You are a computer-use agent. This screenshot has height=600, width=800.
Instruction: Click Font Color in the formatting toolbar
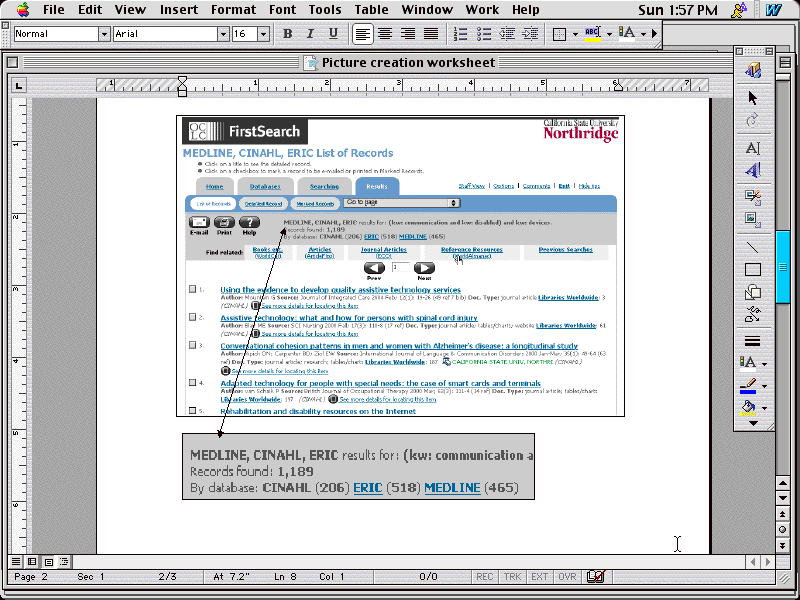[627, 34]
